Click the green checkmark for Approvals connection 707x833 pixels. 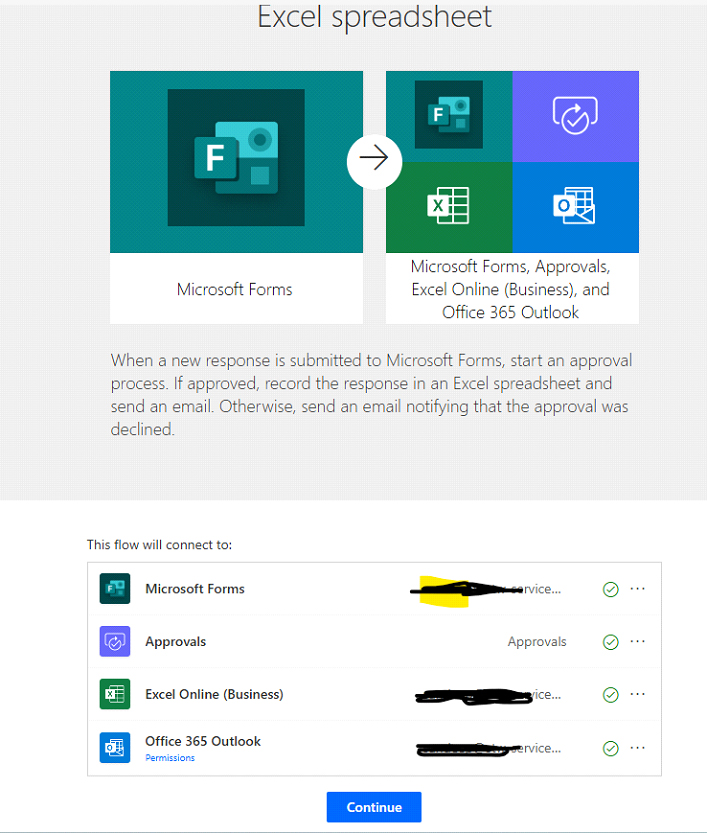(x=611, y=642)
